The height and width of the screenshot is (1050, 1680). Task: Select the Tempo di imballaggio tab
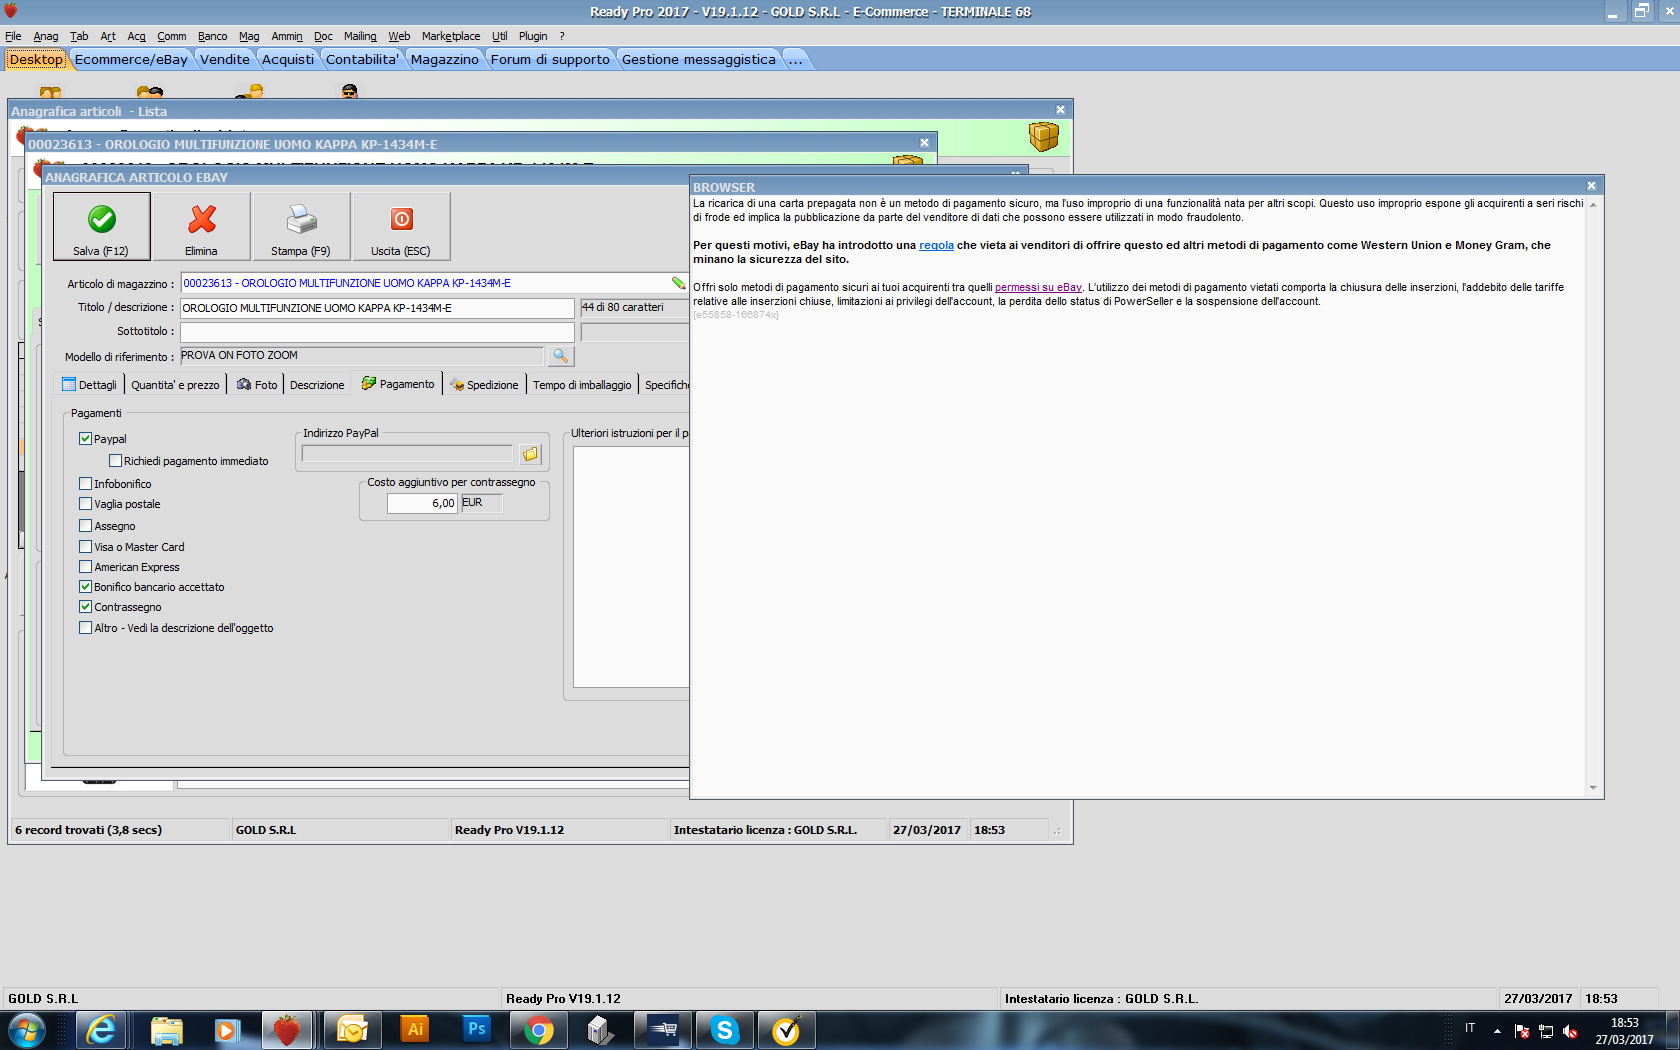coord(582,385)
